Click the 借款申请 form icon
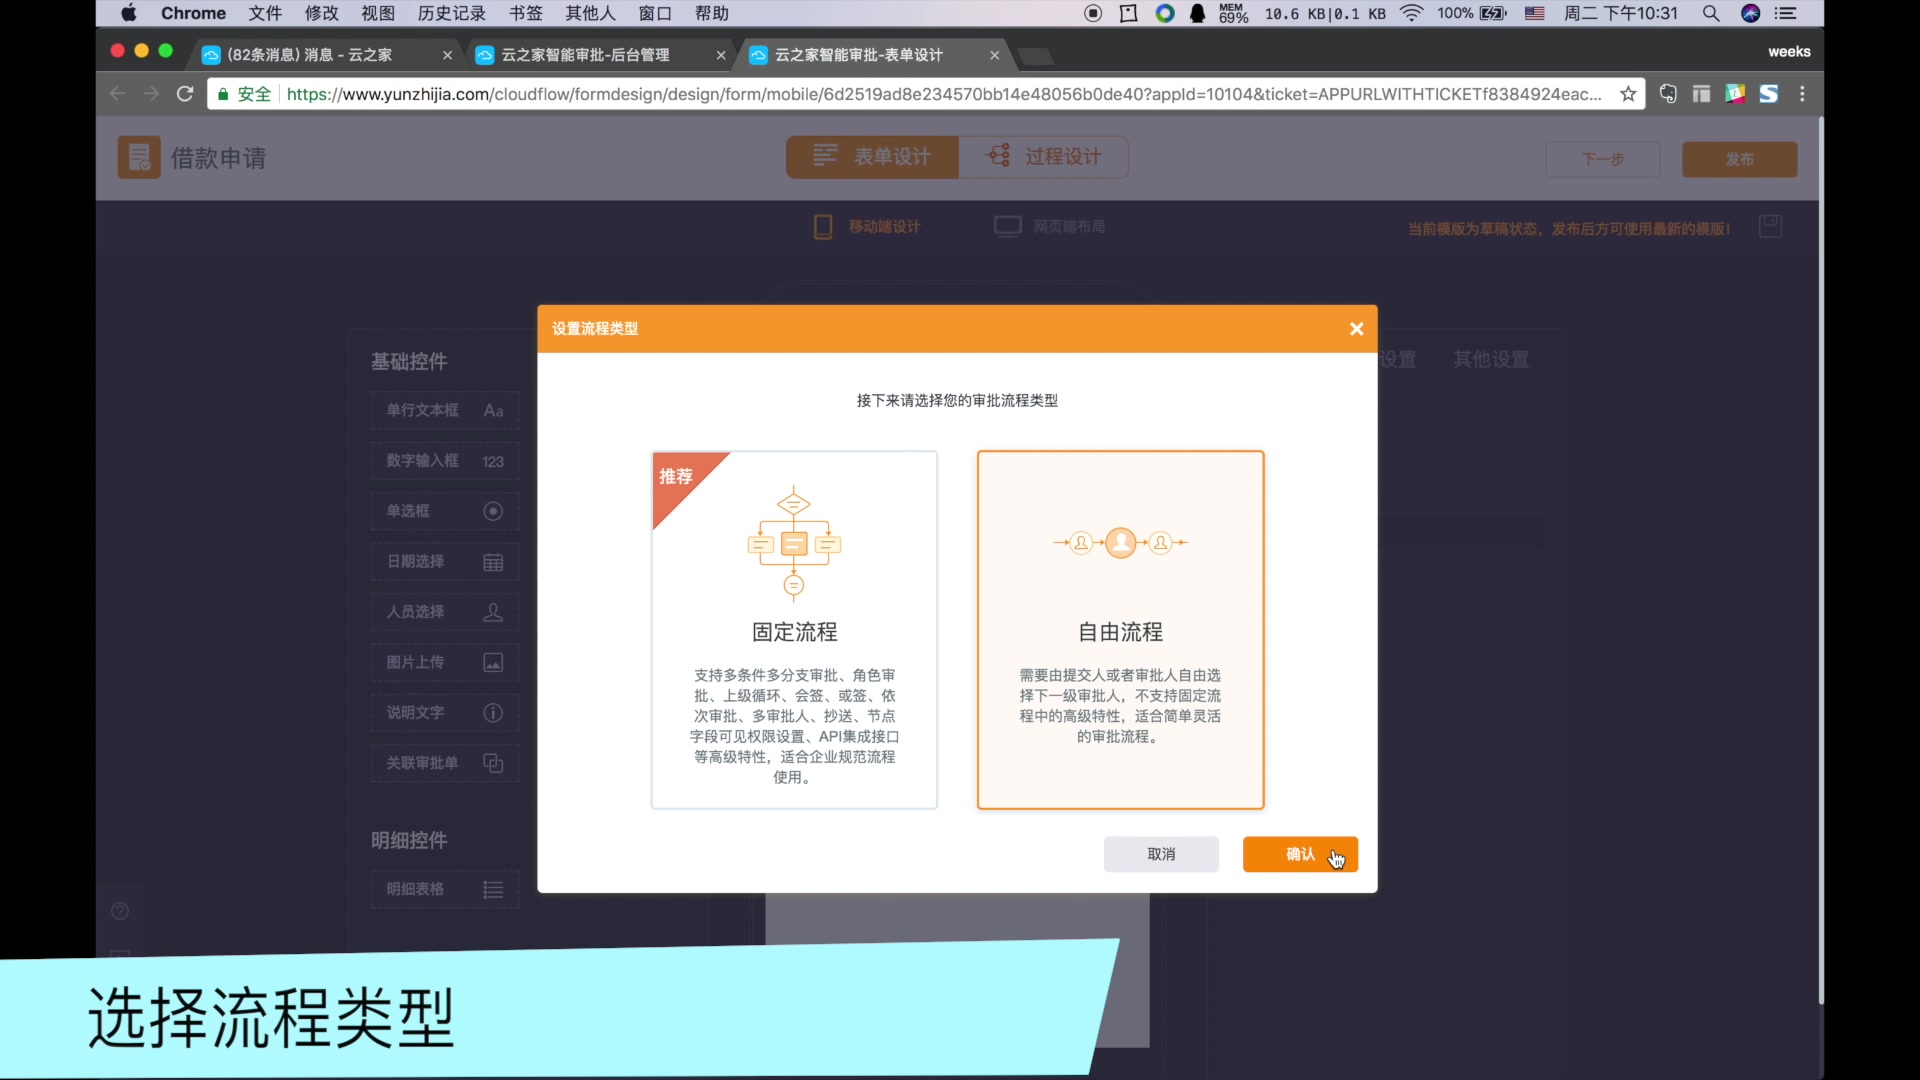1920x1080 pixels. coord(139,157)
